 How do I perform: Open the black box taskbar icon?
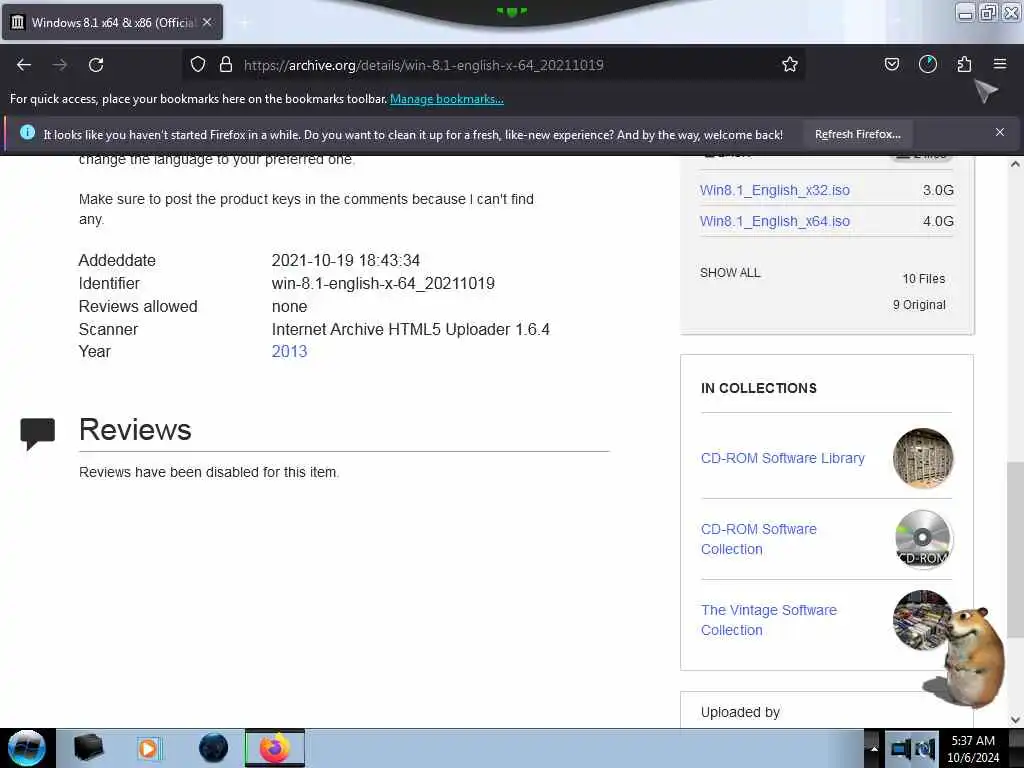88,748
